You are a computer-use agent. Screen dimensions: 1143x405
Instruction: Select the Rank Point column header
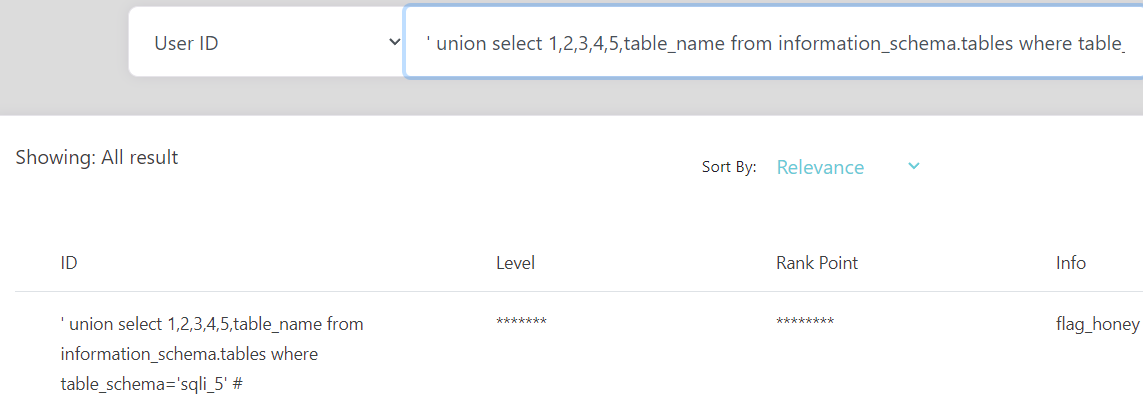(x=817, y=263)
